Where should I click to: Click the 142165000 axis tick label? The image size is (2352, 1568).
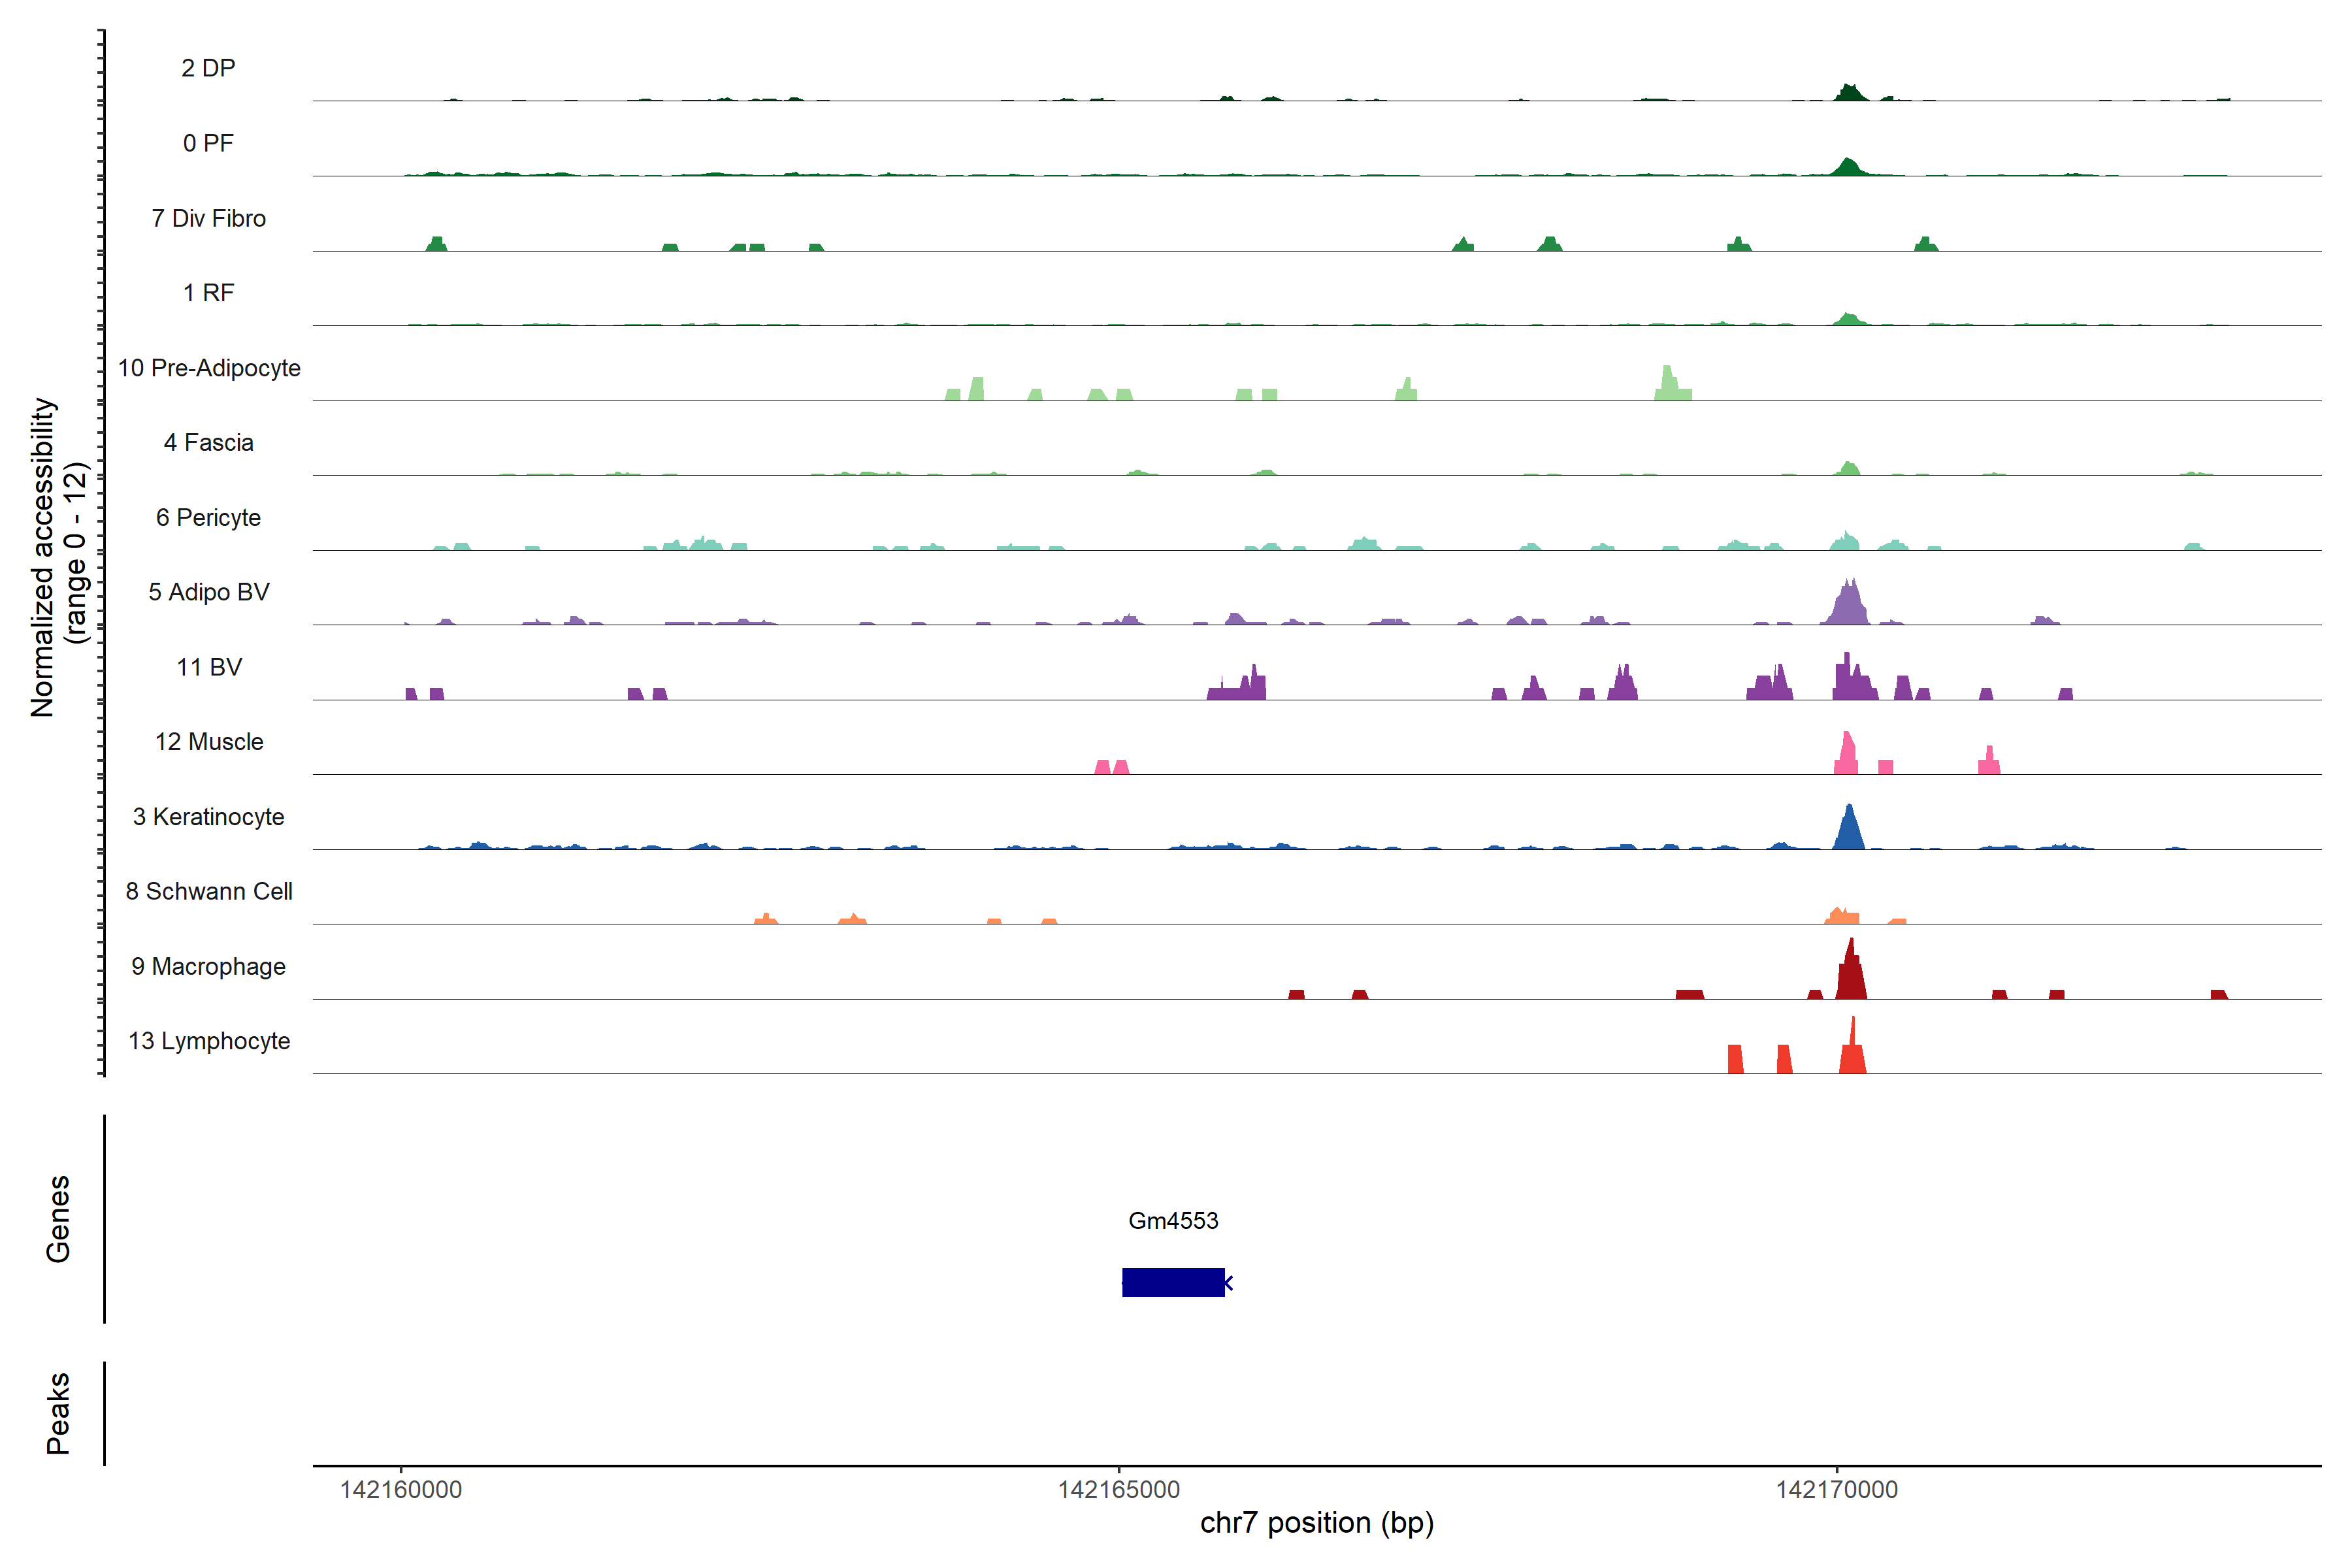(x=1119, y=1489)
